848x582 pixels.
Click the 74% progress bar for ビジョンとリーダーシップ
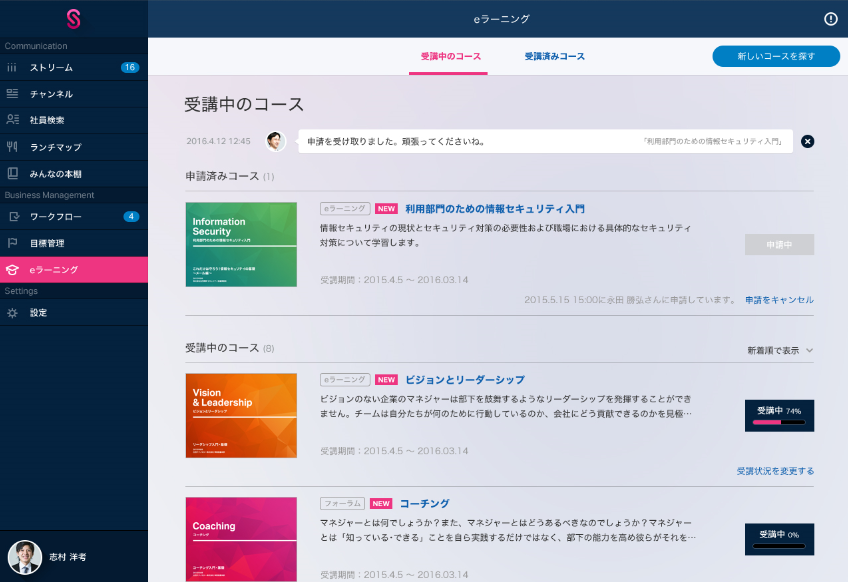[779, 422]
